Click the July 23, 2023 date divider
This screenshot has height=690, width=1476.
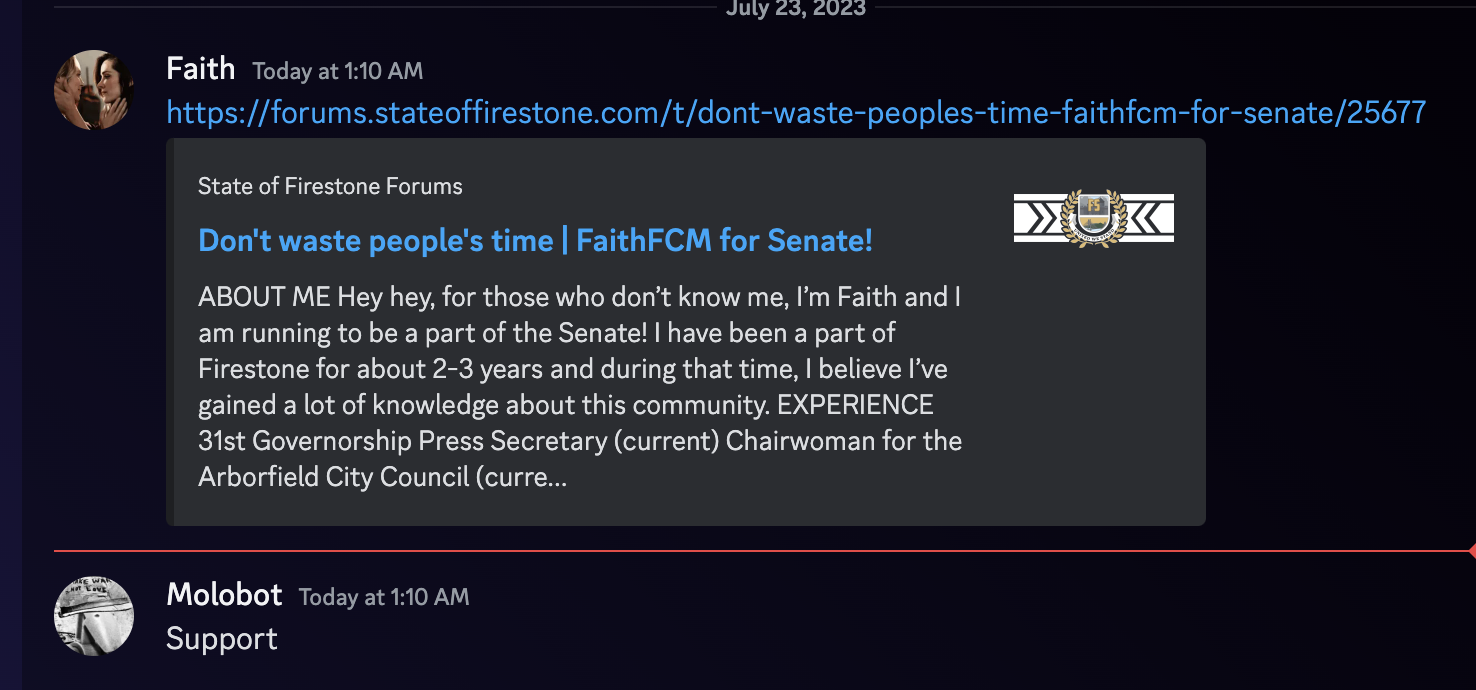(795, 8)
